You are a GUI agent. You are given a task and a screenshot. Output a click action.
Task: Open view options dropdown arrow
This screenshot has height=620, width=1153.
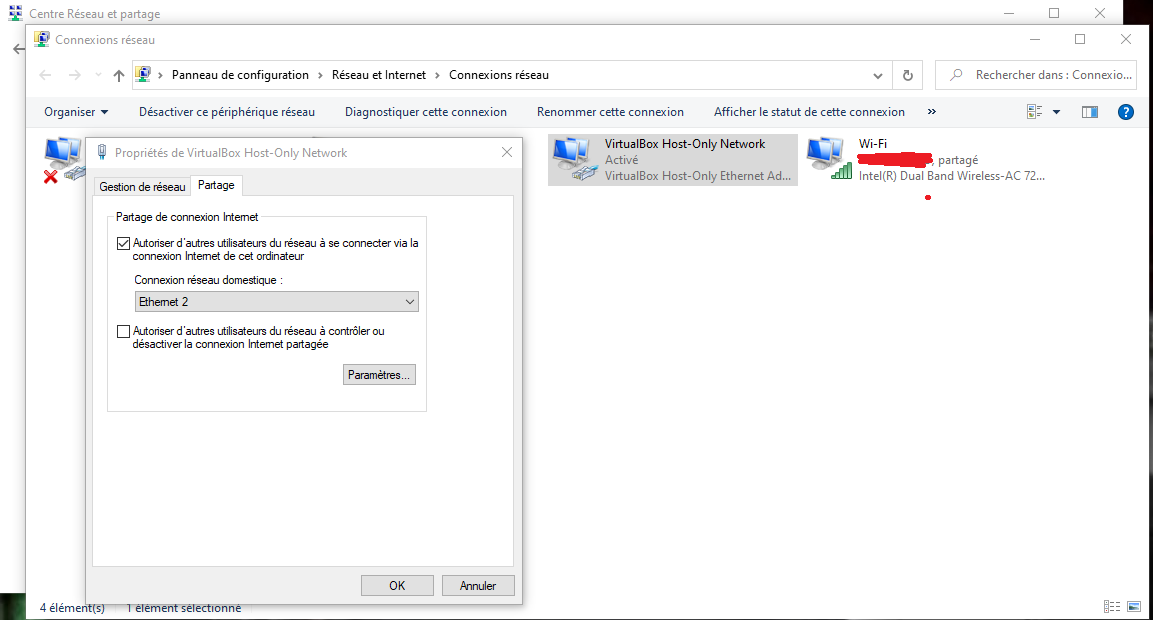click(1057, 112)
